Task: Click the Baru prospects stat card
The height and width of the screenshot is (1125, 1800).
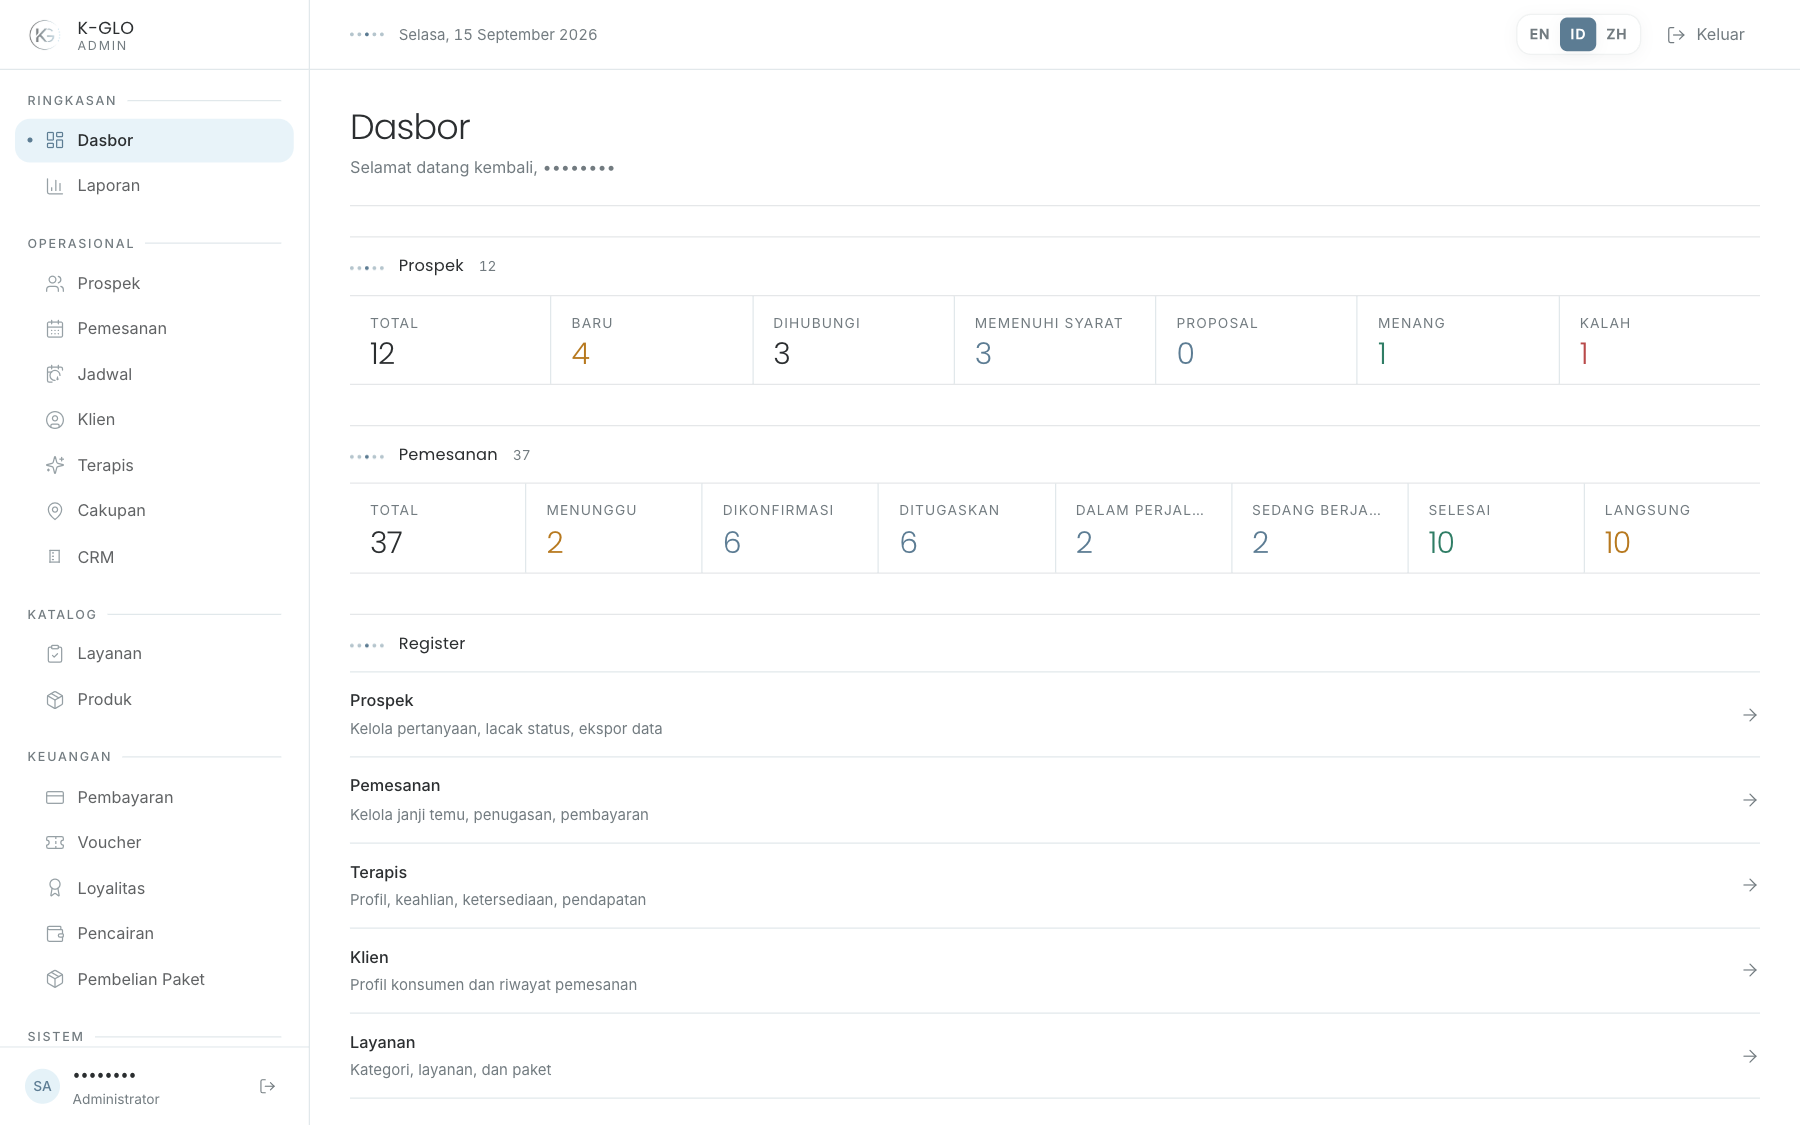Action: coord(652,340)
